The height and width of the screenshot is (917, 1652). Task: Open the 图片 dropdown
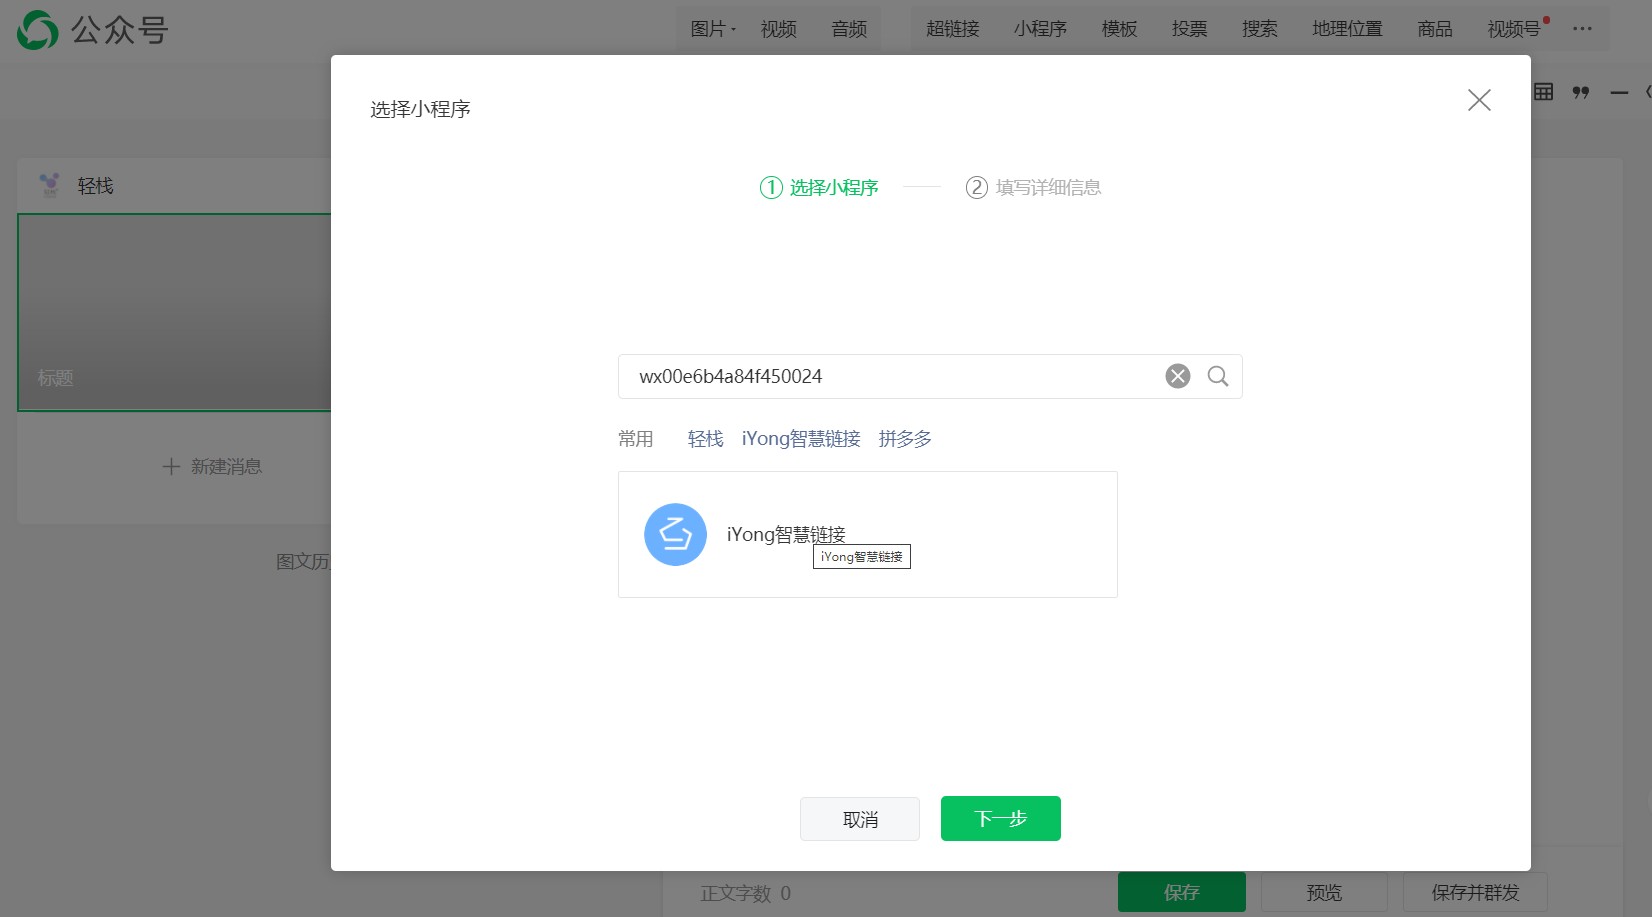tap(713, 29)
